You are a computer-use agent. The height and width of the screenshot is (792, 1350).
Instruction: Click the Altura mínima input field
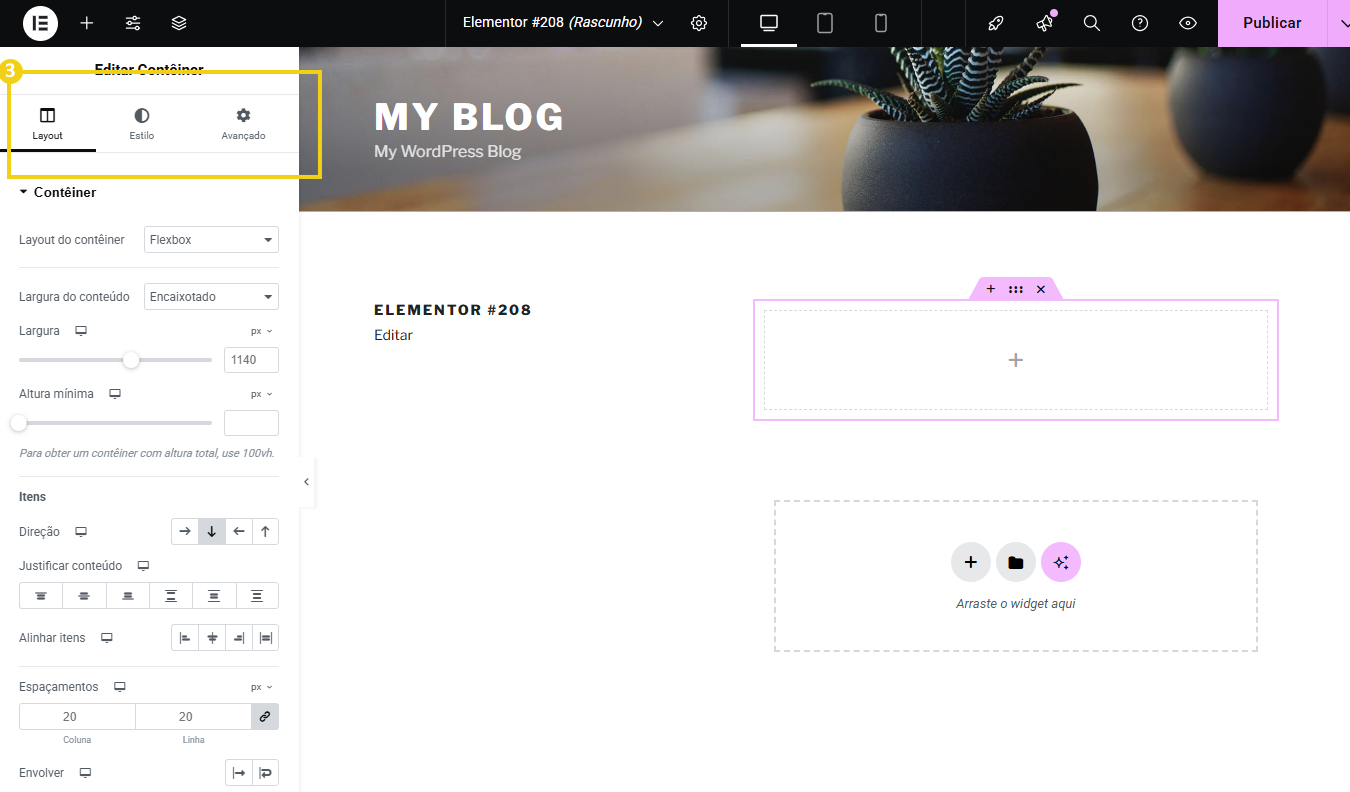tap(251, 423)
